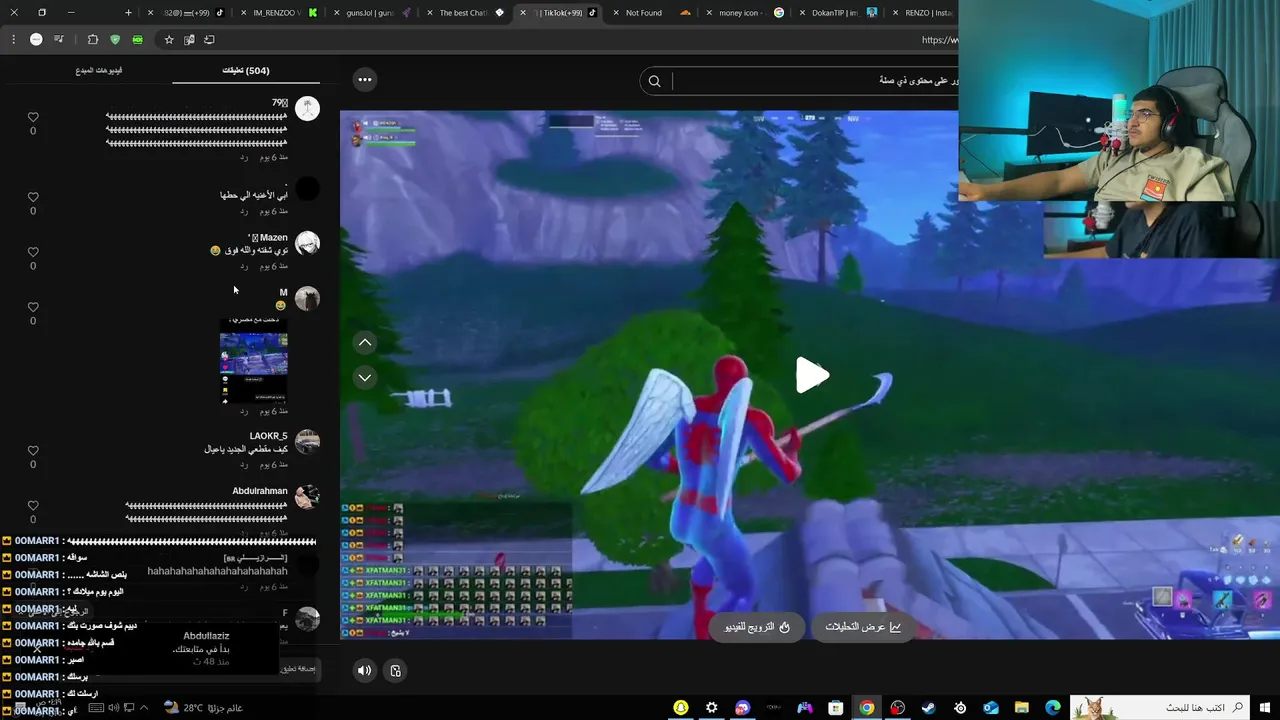Viewport: 1280px width, 720px height.
Task: Switch to The best Chat browser tab
Action: pyautogui.click(x=463, y=13)
